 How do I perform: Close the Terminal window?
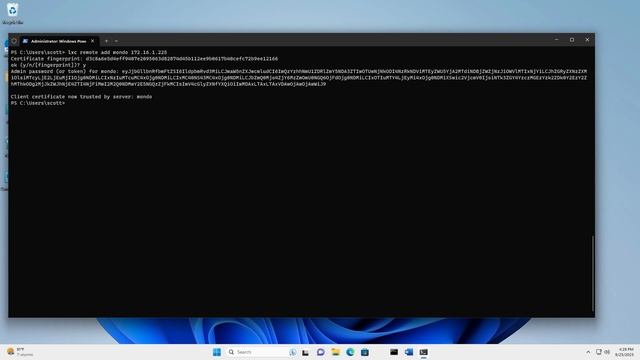click(587, 40)
